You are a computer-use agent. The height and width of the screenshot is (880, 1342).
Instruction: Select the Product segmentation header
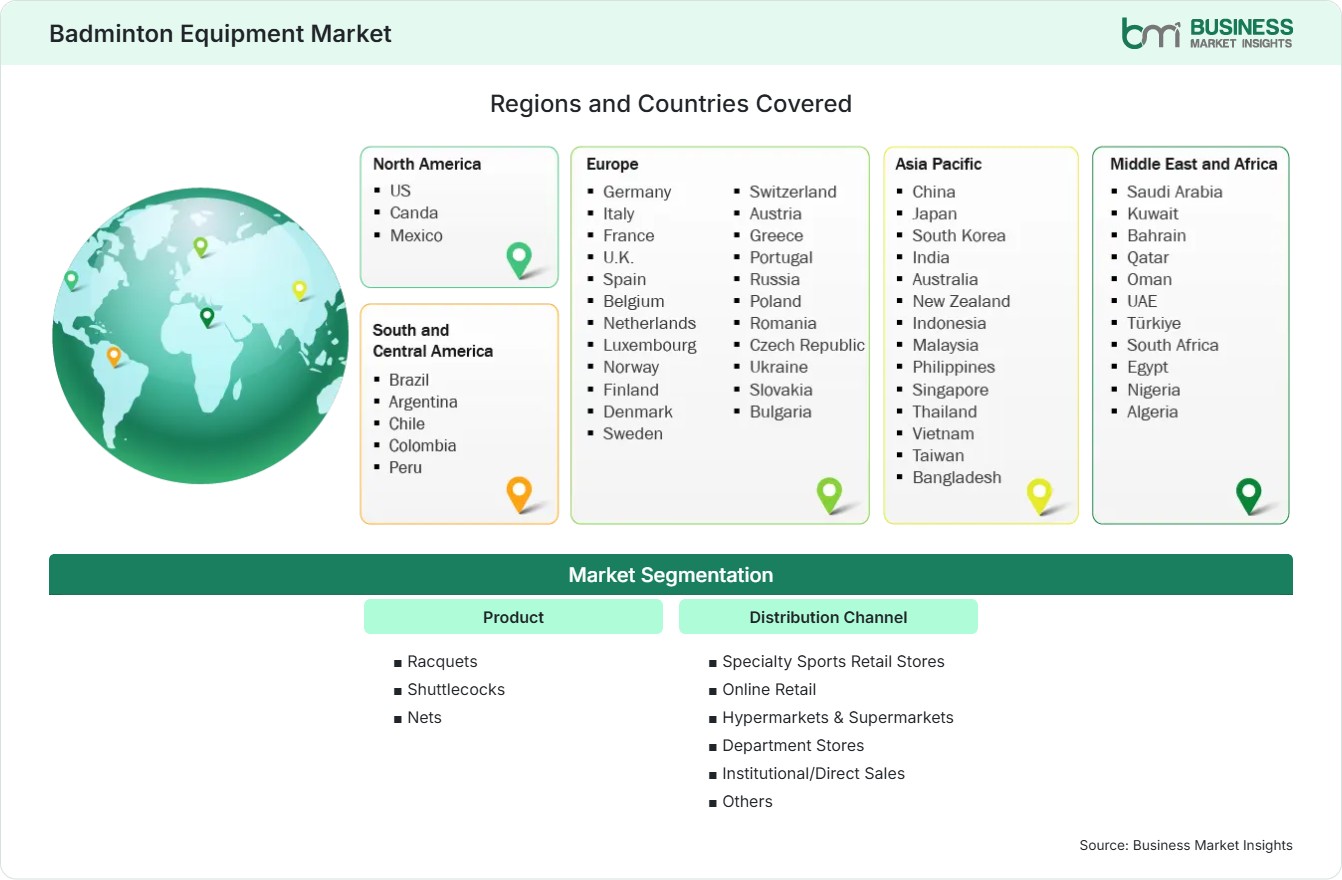click(513, 617)
